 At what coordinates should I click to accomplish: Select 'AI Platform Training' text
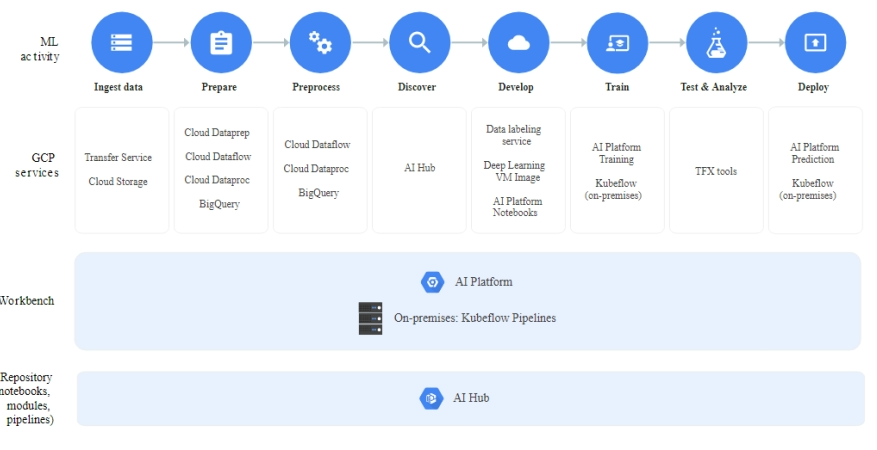pyautogui.click(x=616, y=153)
